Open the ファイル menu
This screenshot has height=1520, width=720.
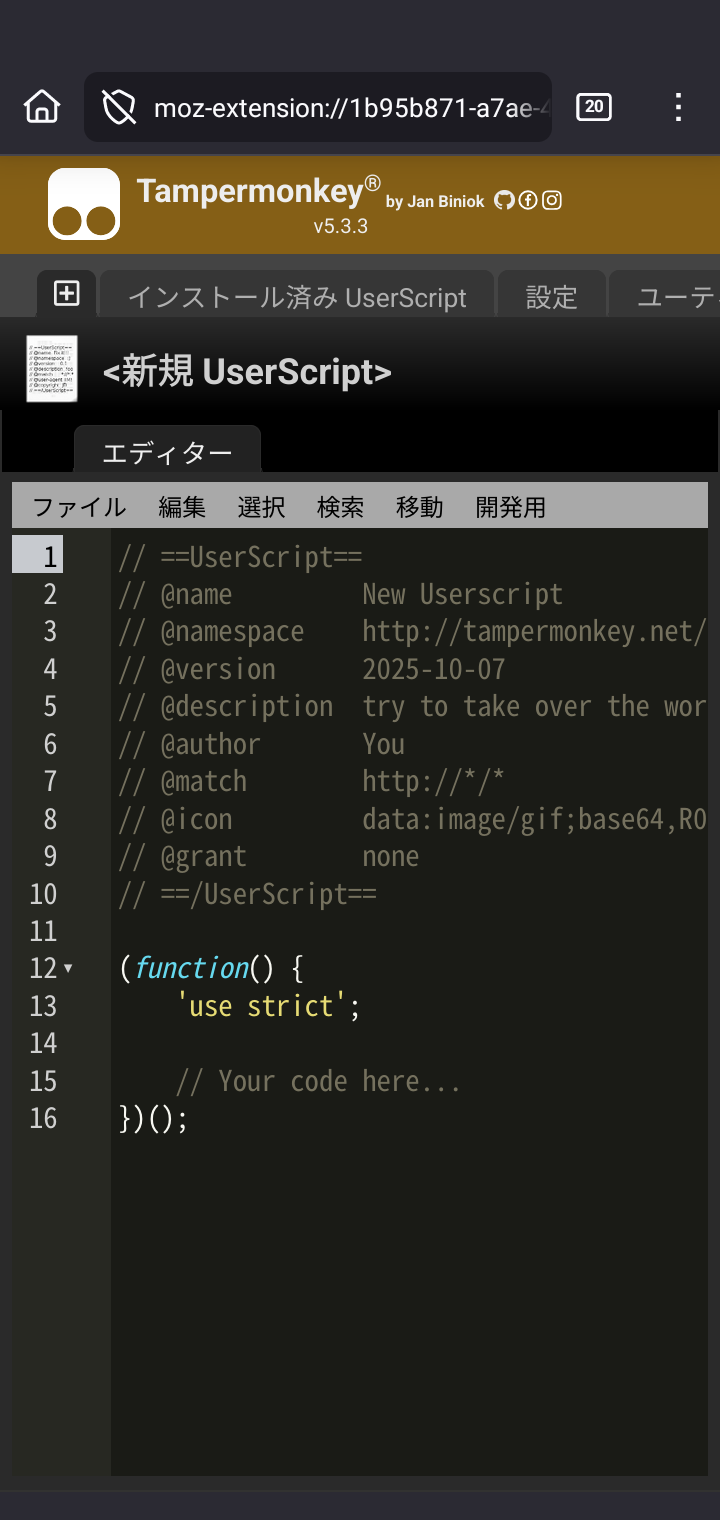(79, 507)
